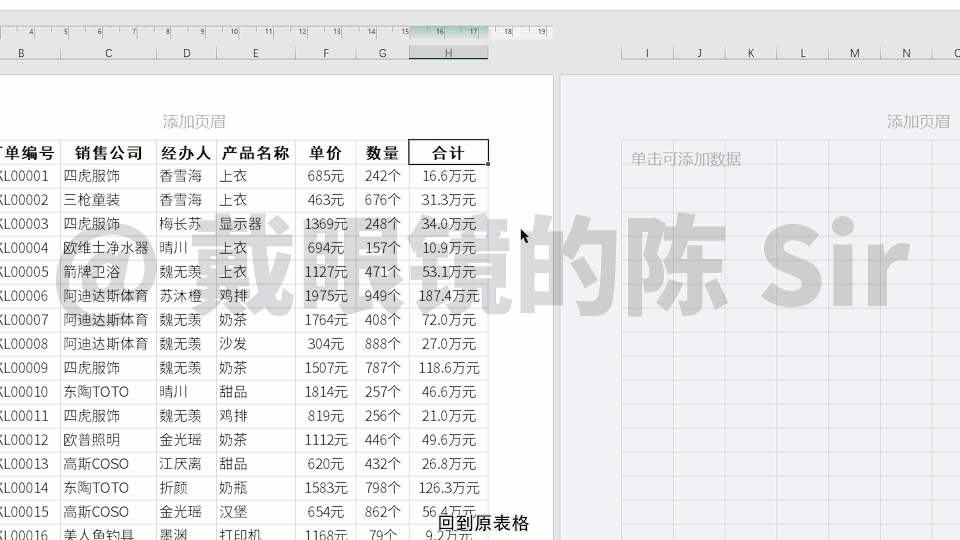
Task: Select quantity cell 888个
Action: coord(383,344)
